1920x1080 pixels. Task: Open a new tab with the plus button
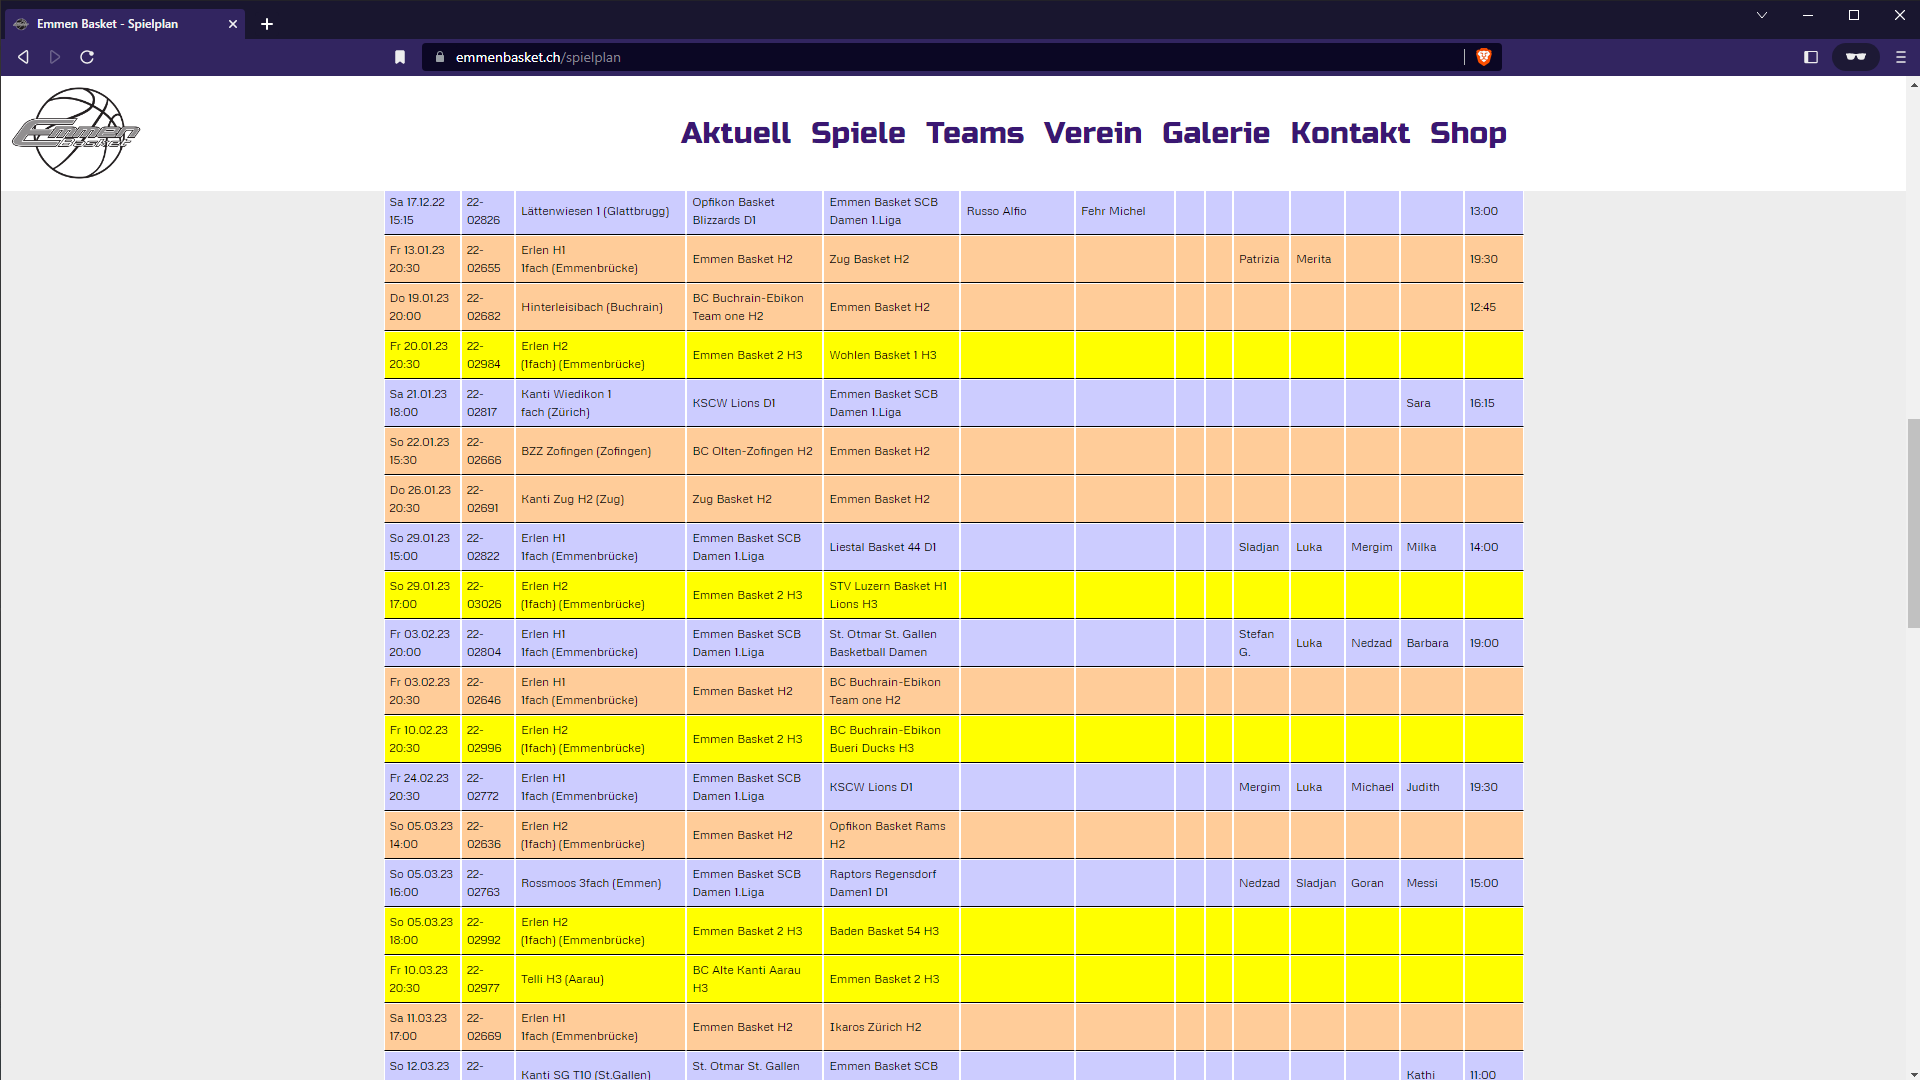point(267,24)
